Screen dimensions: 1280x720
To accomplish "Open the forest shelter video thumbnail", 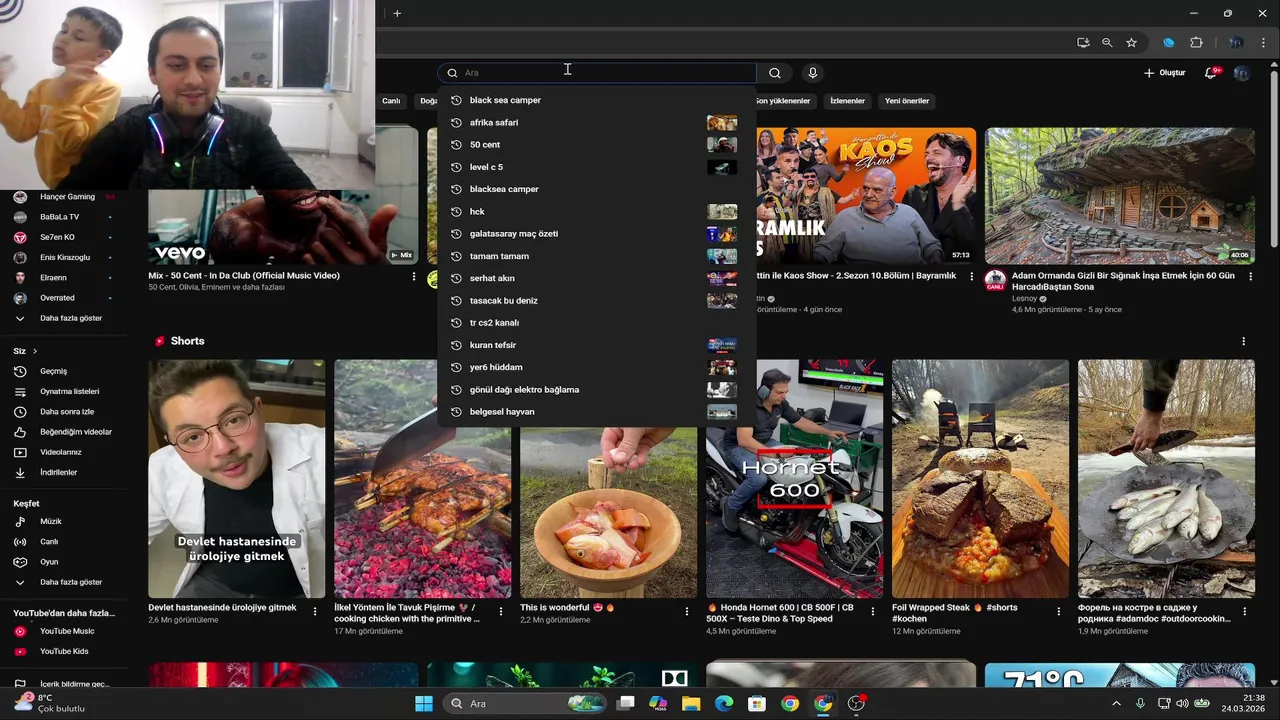I will click(x=1119, y=196).
